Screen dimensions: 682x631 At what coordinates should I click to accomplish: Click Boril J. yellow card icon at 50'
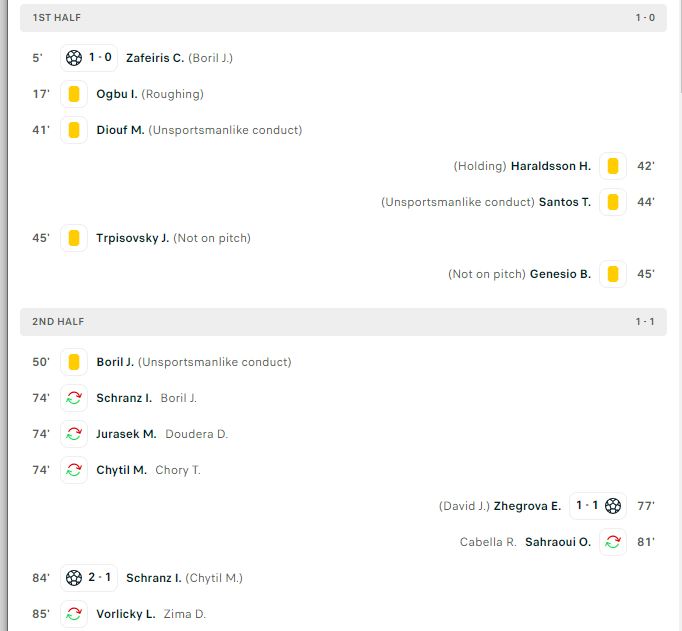(x=74, y=362)
